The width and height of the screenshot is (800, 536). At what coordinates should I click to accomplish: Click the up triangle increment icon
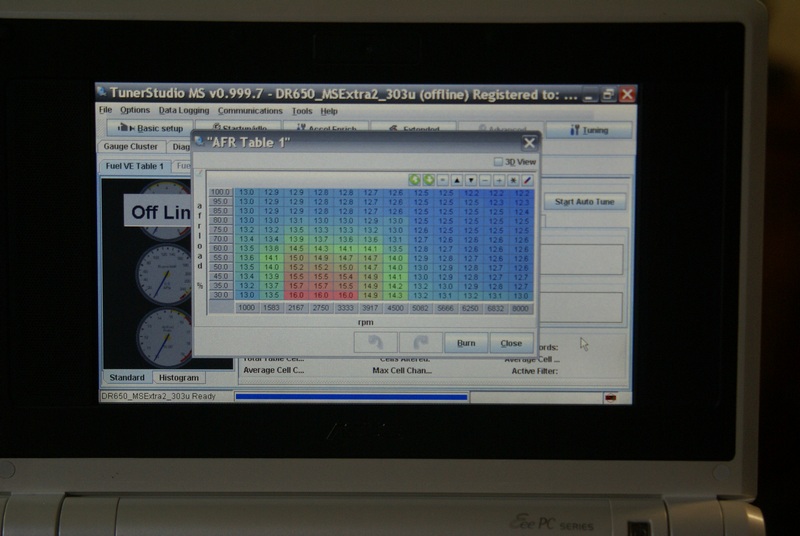coord(457,180)
